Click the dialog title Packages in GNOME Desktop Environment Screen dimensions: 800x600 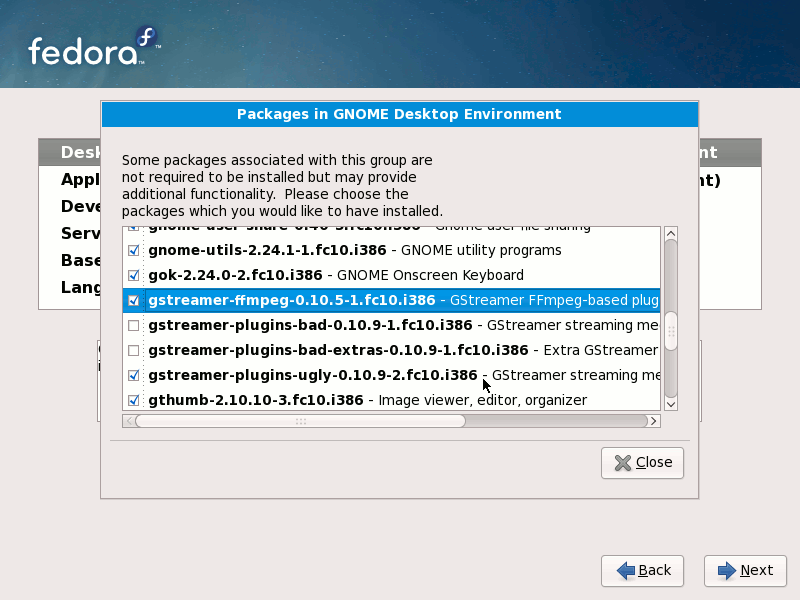399,114
